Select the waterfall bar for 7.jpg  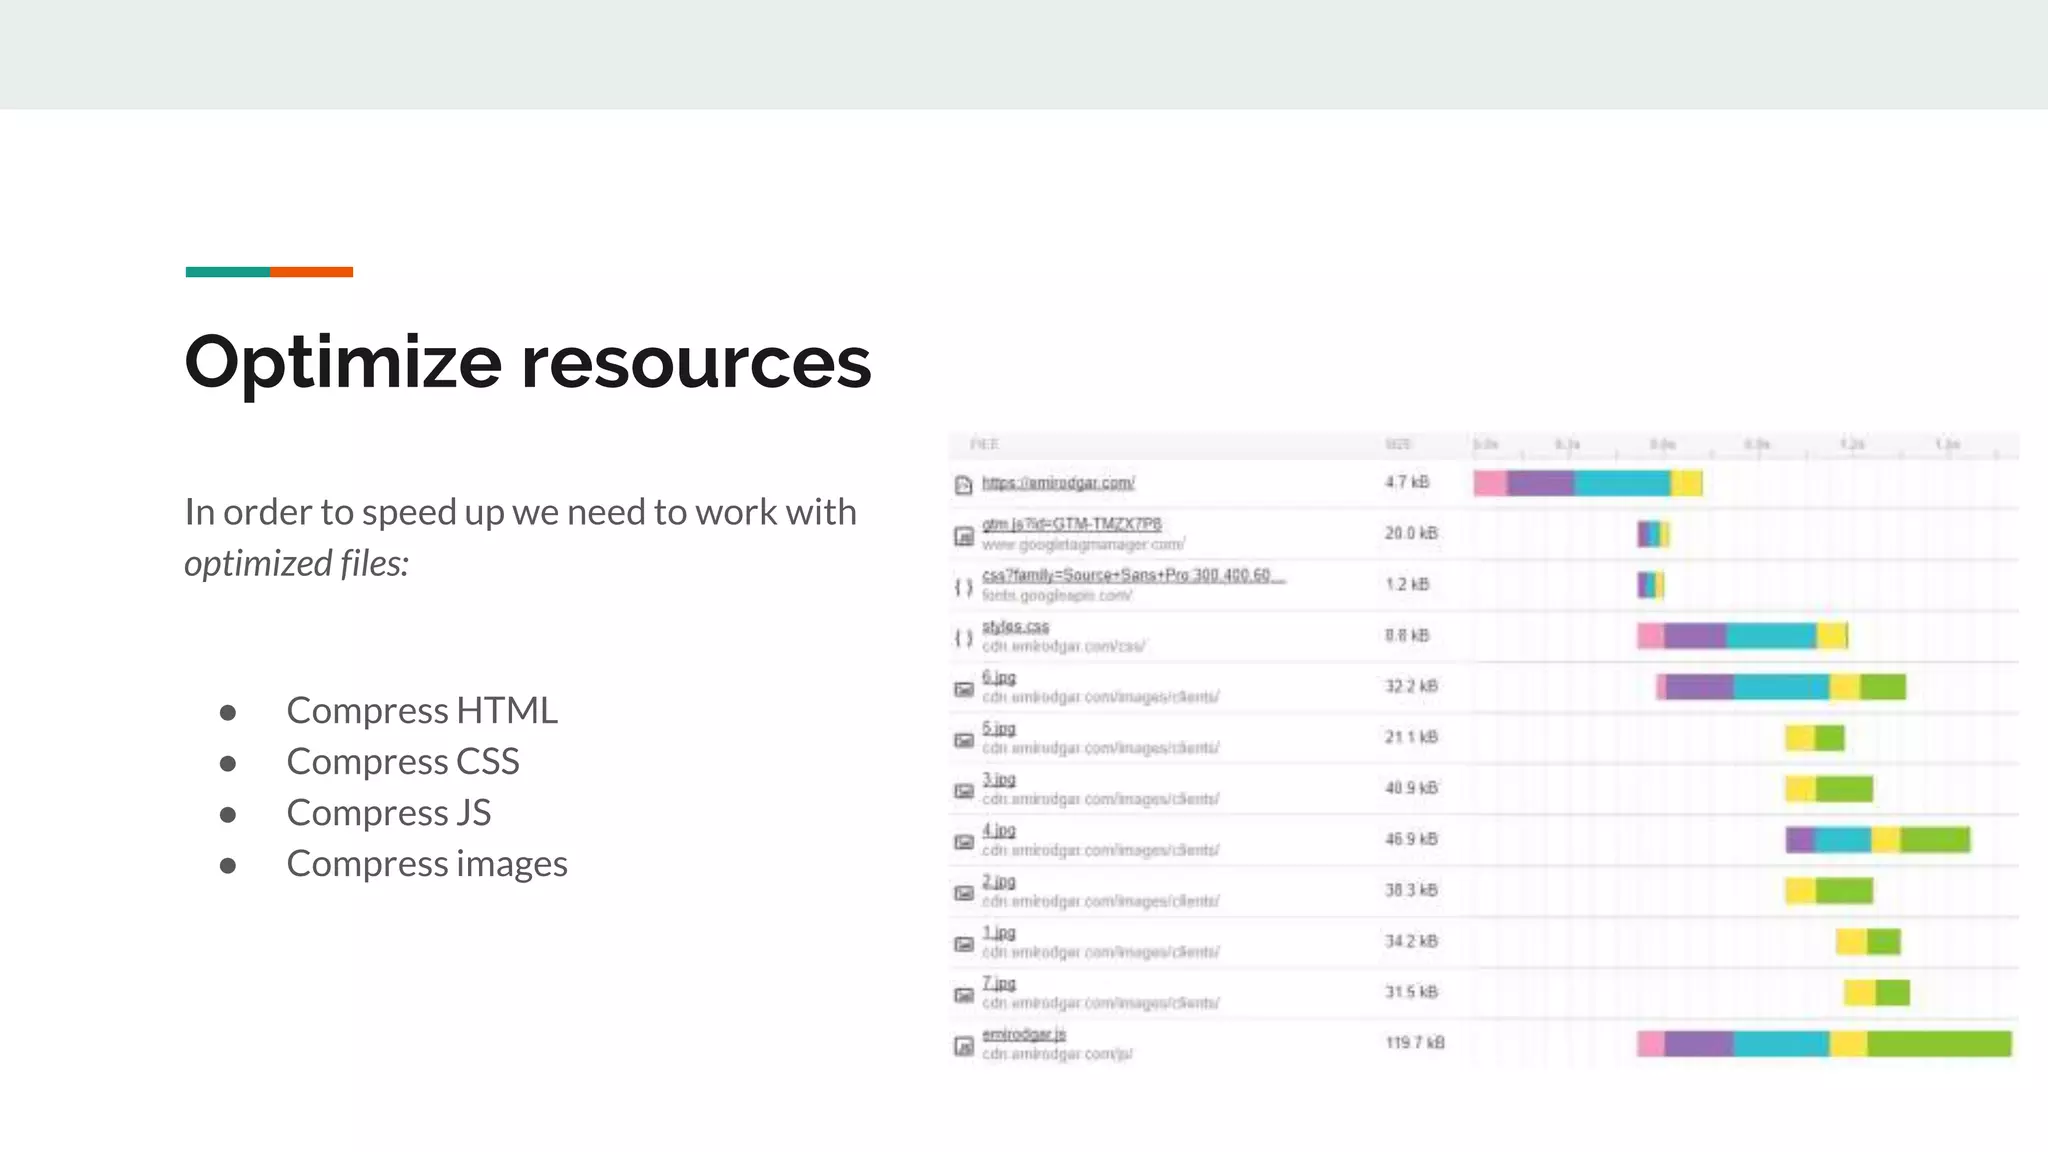pyautogui.click(x=1877, y=993)
